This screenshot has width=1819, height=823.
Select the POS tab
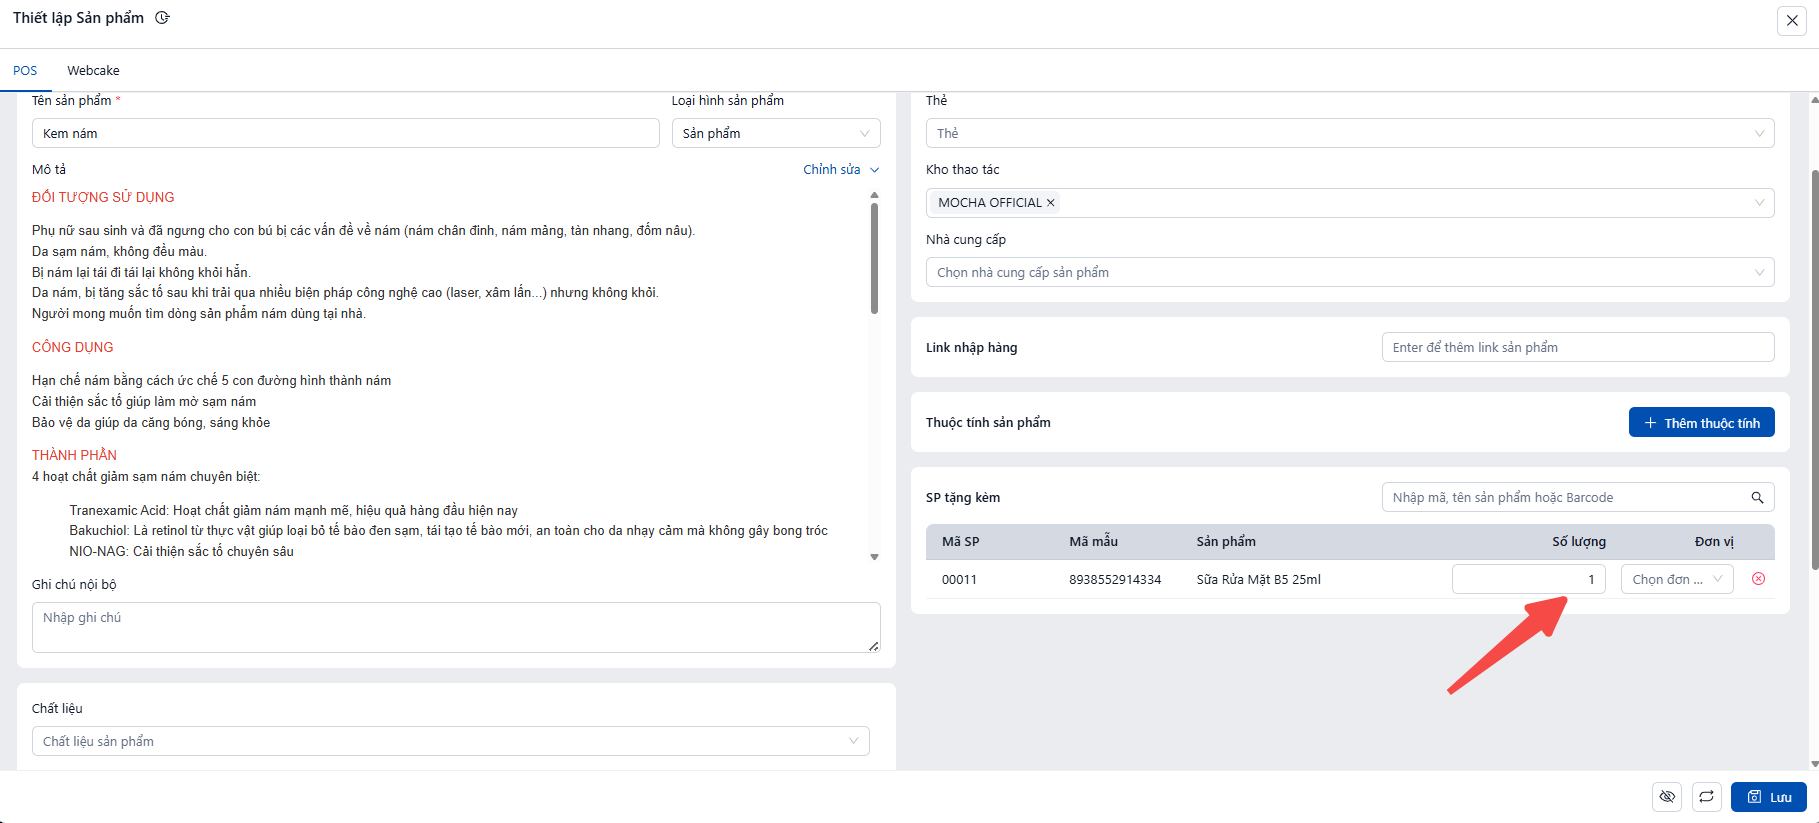point(25,71)
